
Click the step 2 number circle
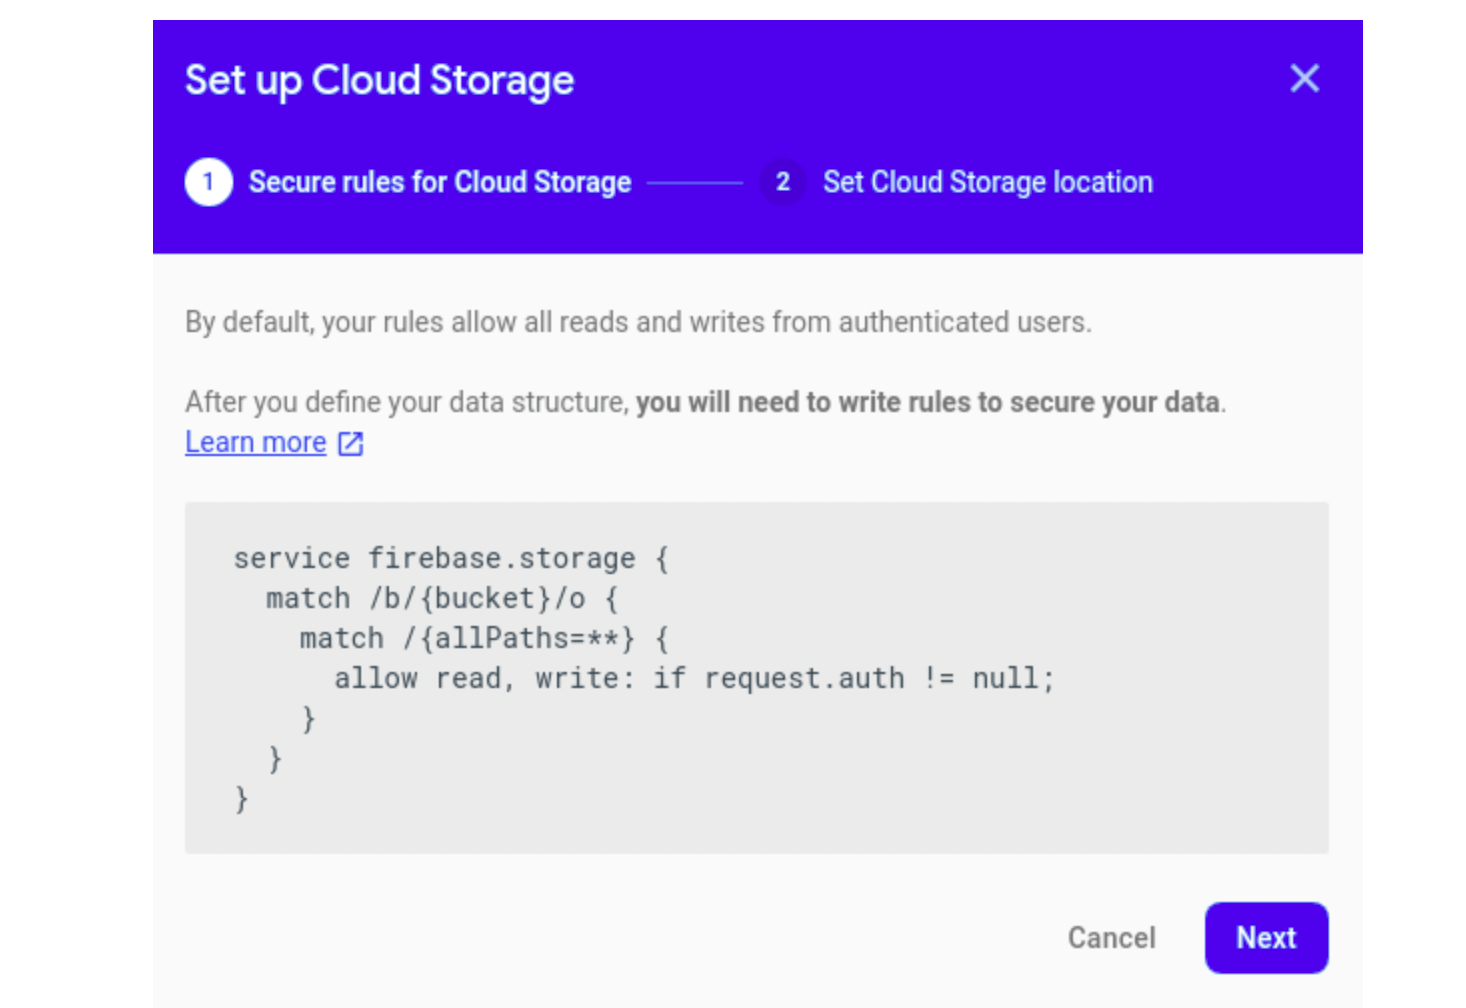783,182
